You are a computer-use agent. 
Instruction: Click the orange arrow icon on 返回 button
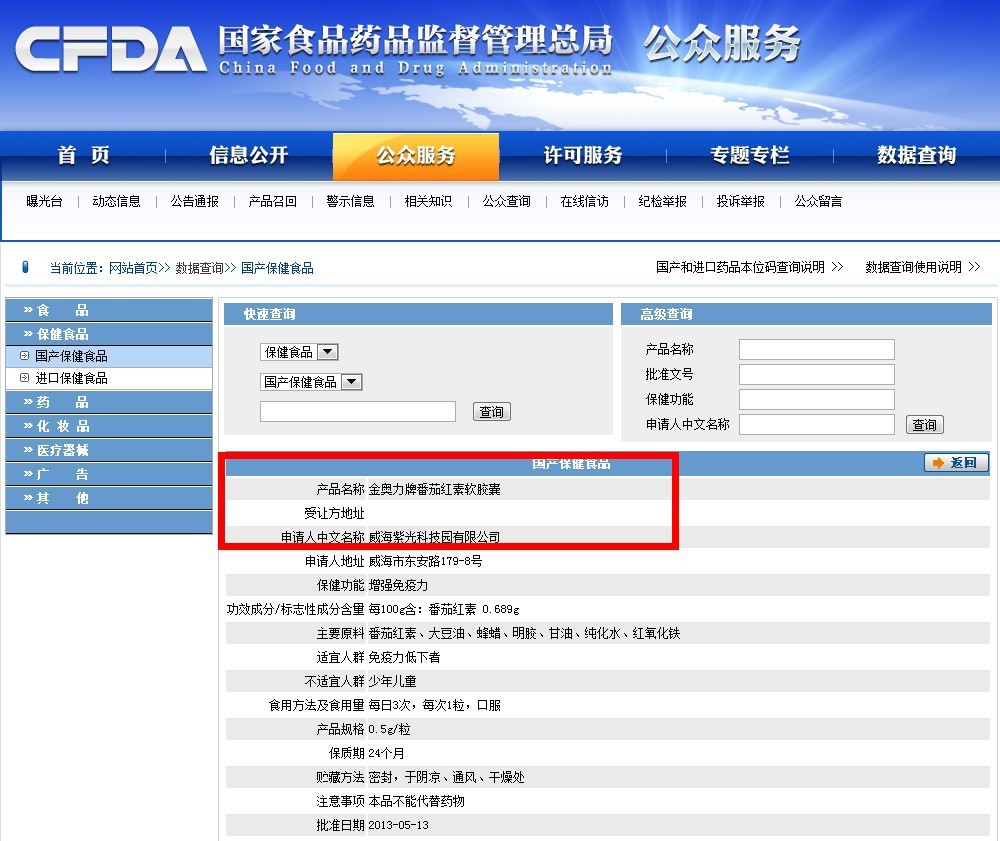pyautogui.click(x=938, y=463)
